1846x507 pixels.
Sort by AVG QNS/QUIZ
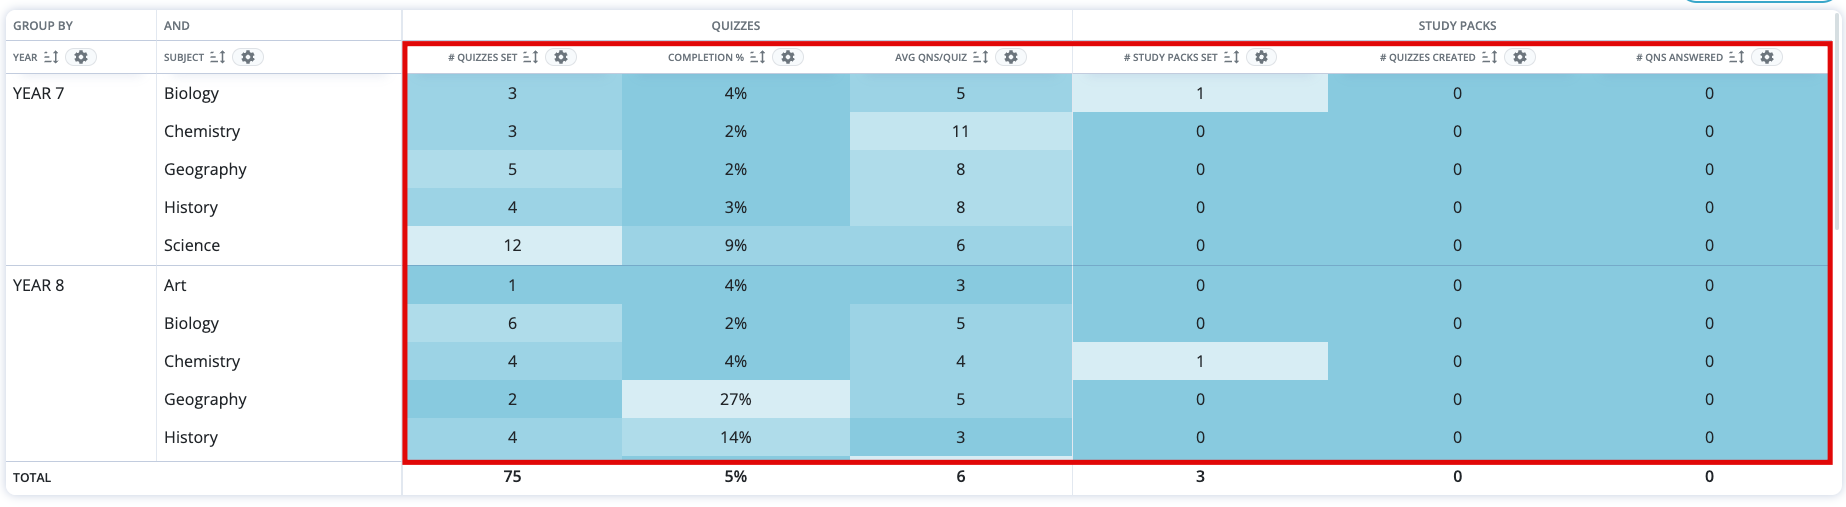point(980,58)
